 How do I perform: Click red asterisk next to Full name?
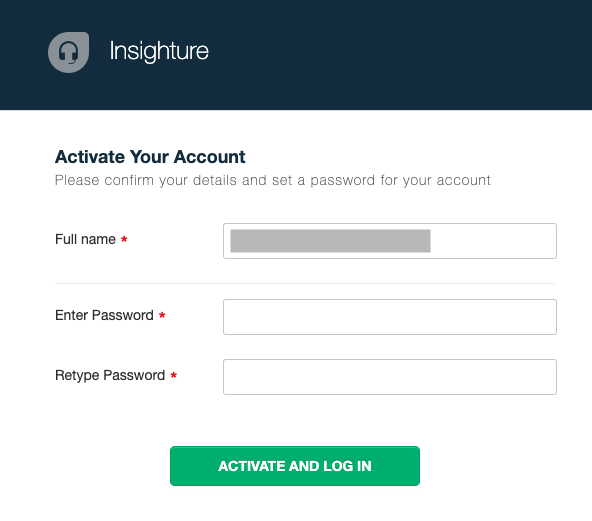(x=124, y=239)
